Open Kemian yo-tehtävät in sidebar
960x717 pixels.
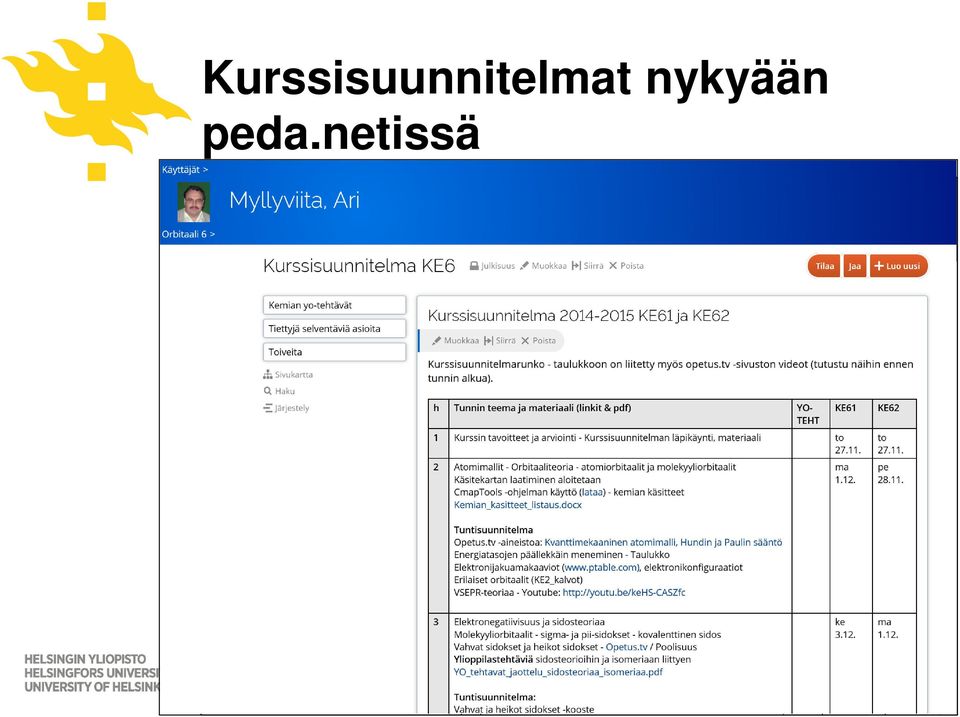point(334,305)
